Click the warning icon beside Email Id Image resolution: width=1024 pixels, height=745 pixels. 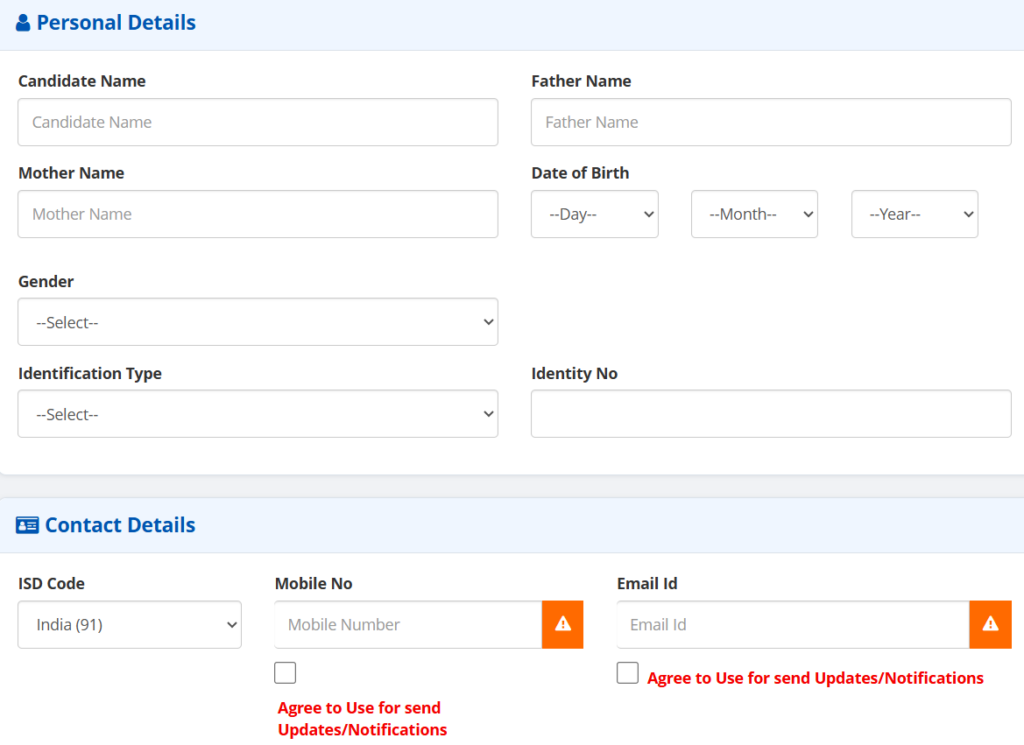tap(990, 625)
